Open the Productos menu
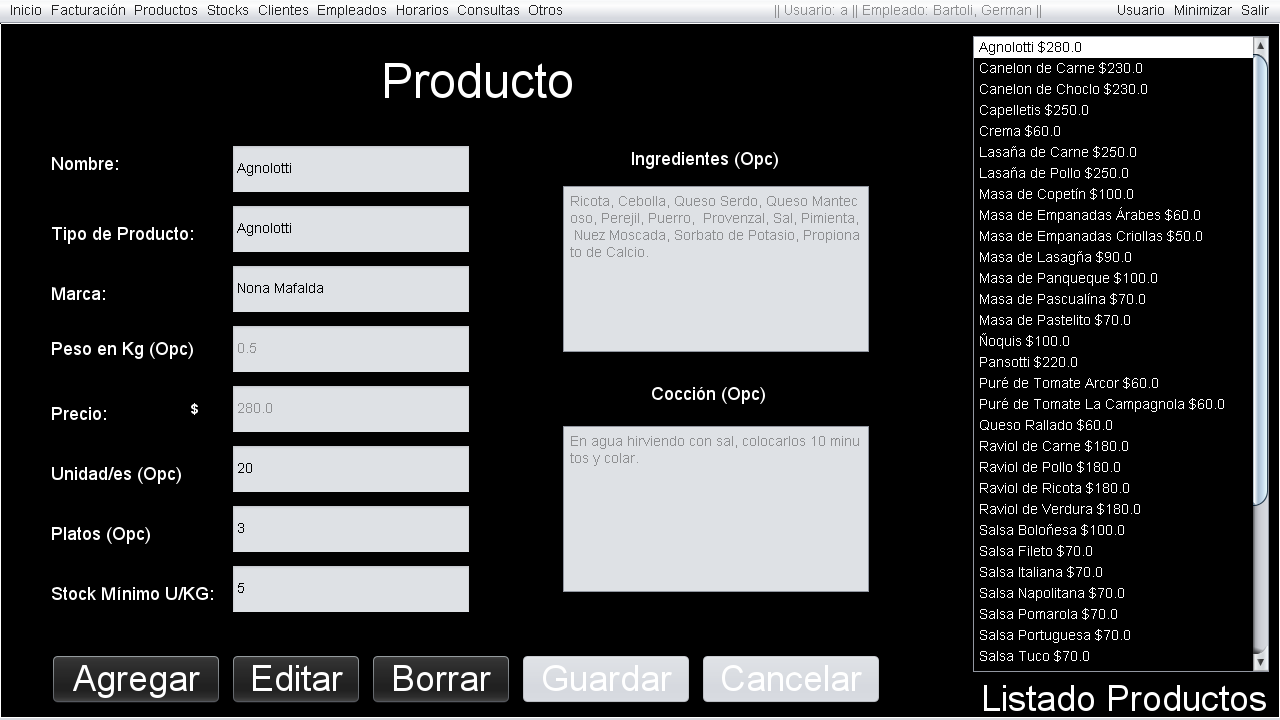 [165, 10]
